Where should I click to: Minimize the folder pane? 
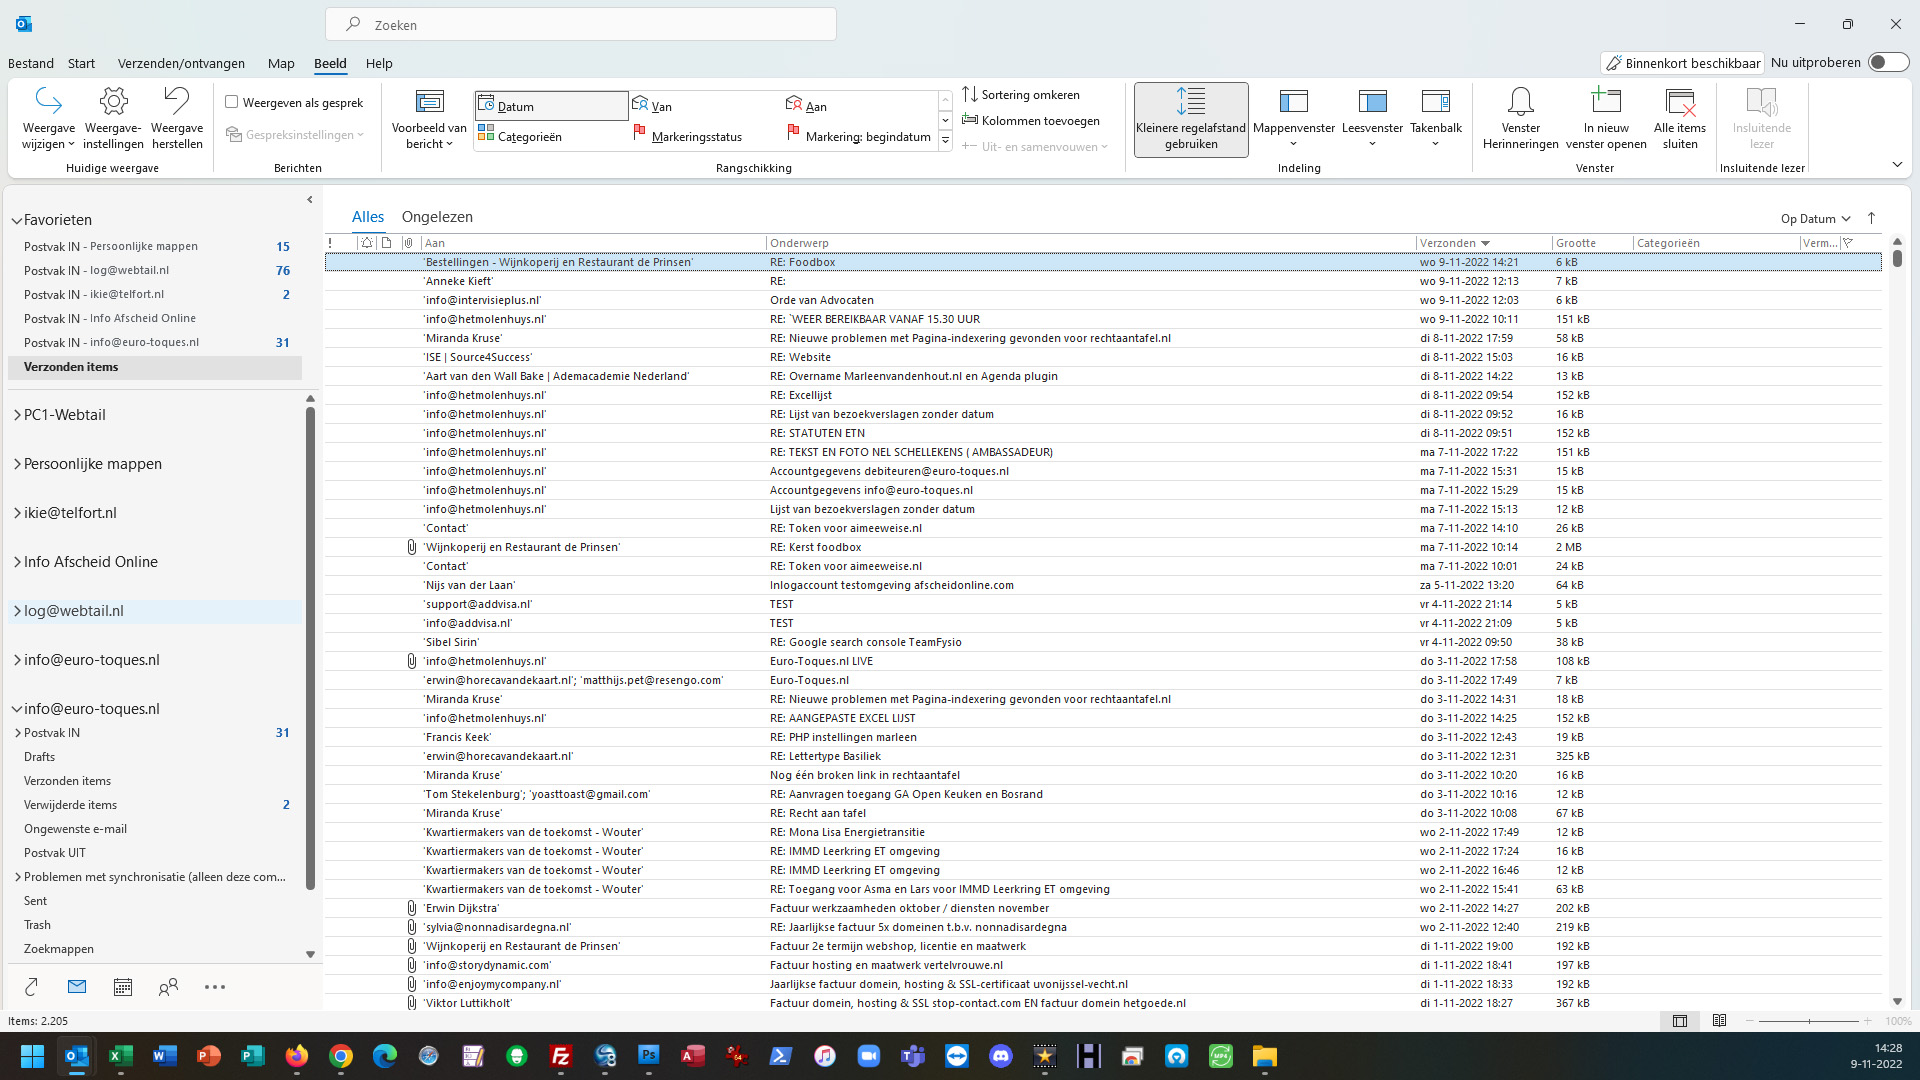[x=310, y=199]
